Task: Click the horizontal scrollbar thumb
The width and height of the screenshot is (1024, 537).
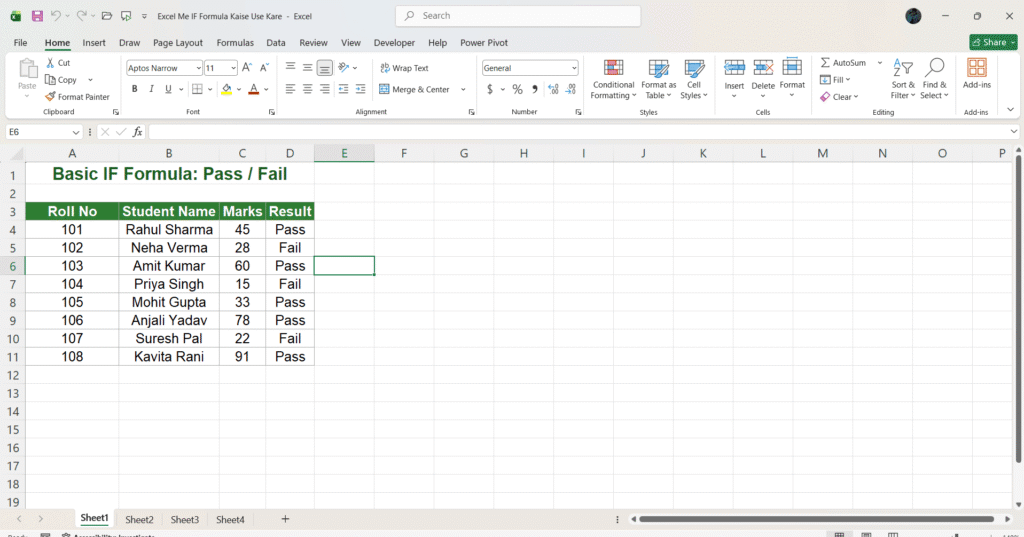Action: click(x=816, y=519)
